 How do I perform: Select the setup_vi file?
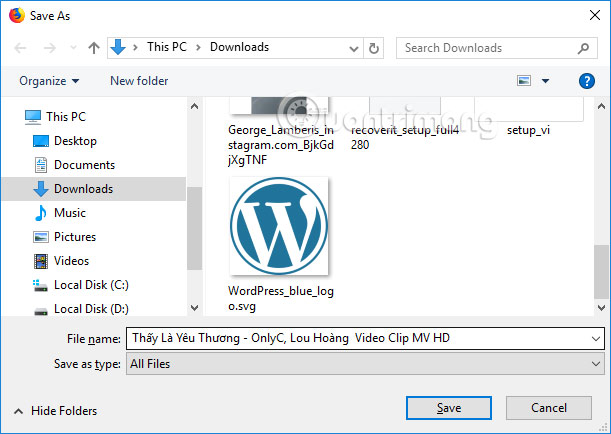tap(528, 130)
